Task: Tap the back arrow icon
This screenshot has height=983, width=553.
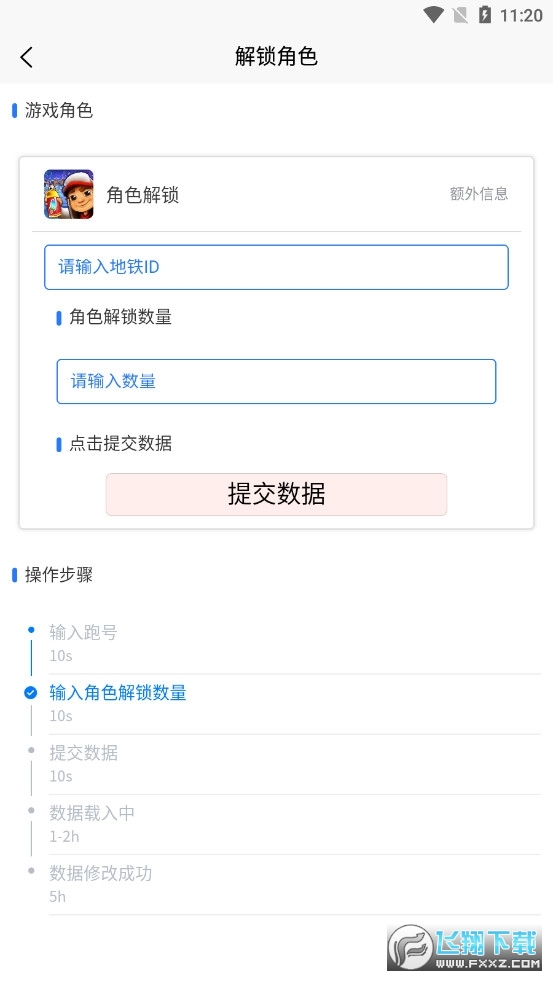Action: click(x=26, y=57)
